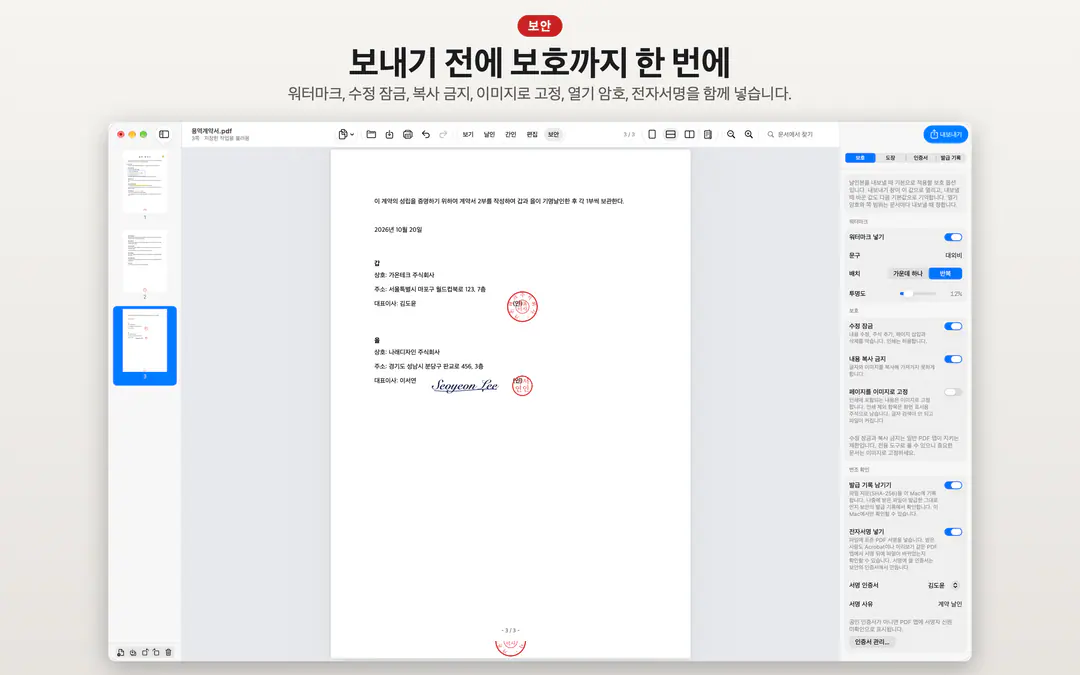Viewport: 1080px width, 675px height.
Task: Zoom out with magnifier minus icon
Action: pos(731,134)
